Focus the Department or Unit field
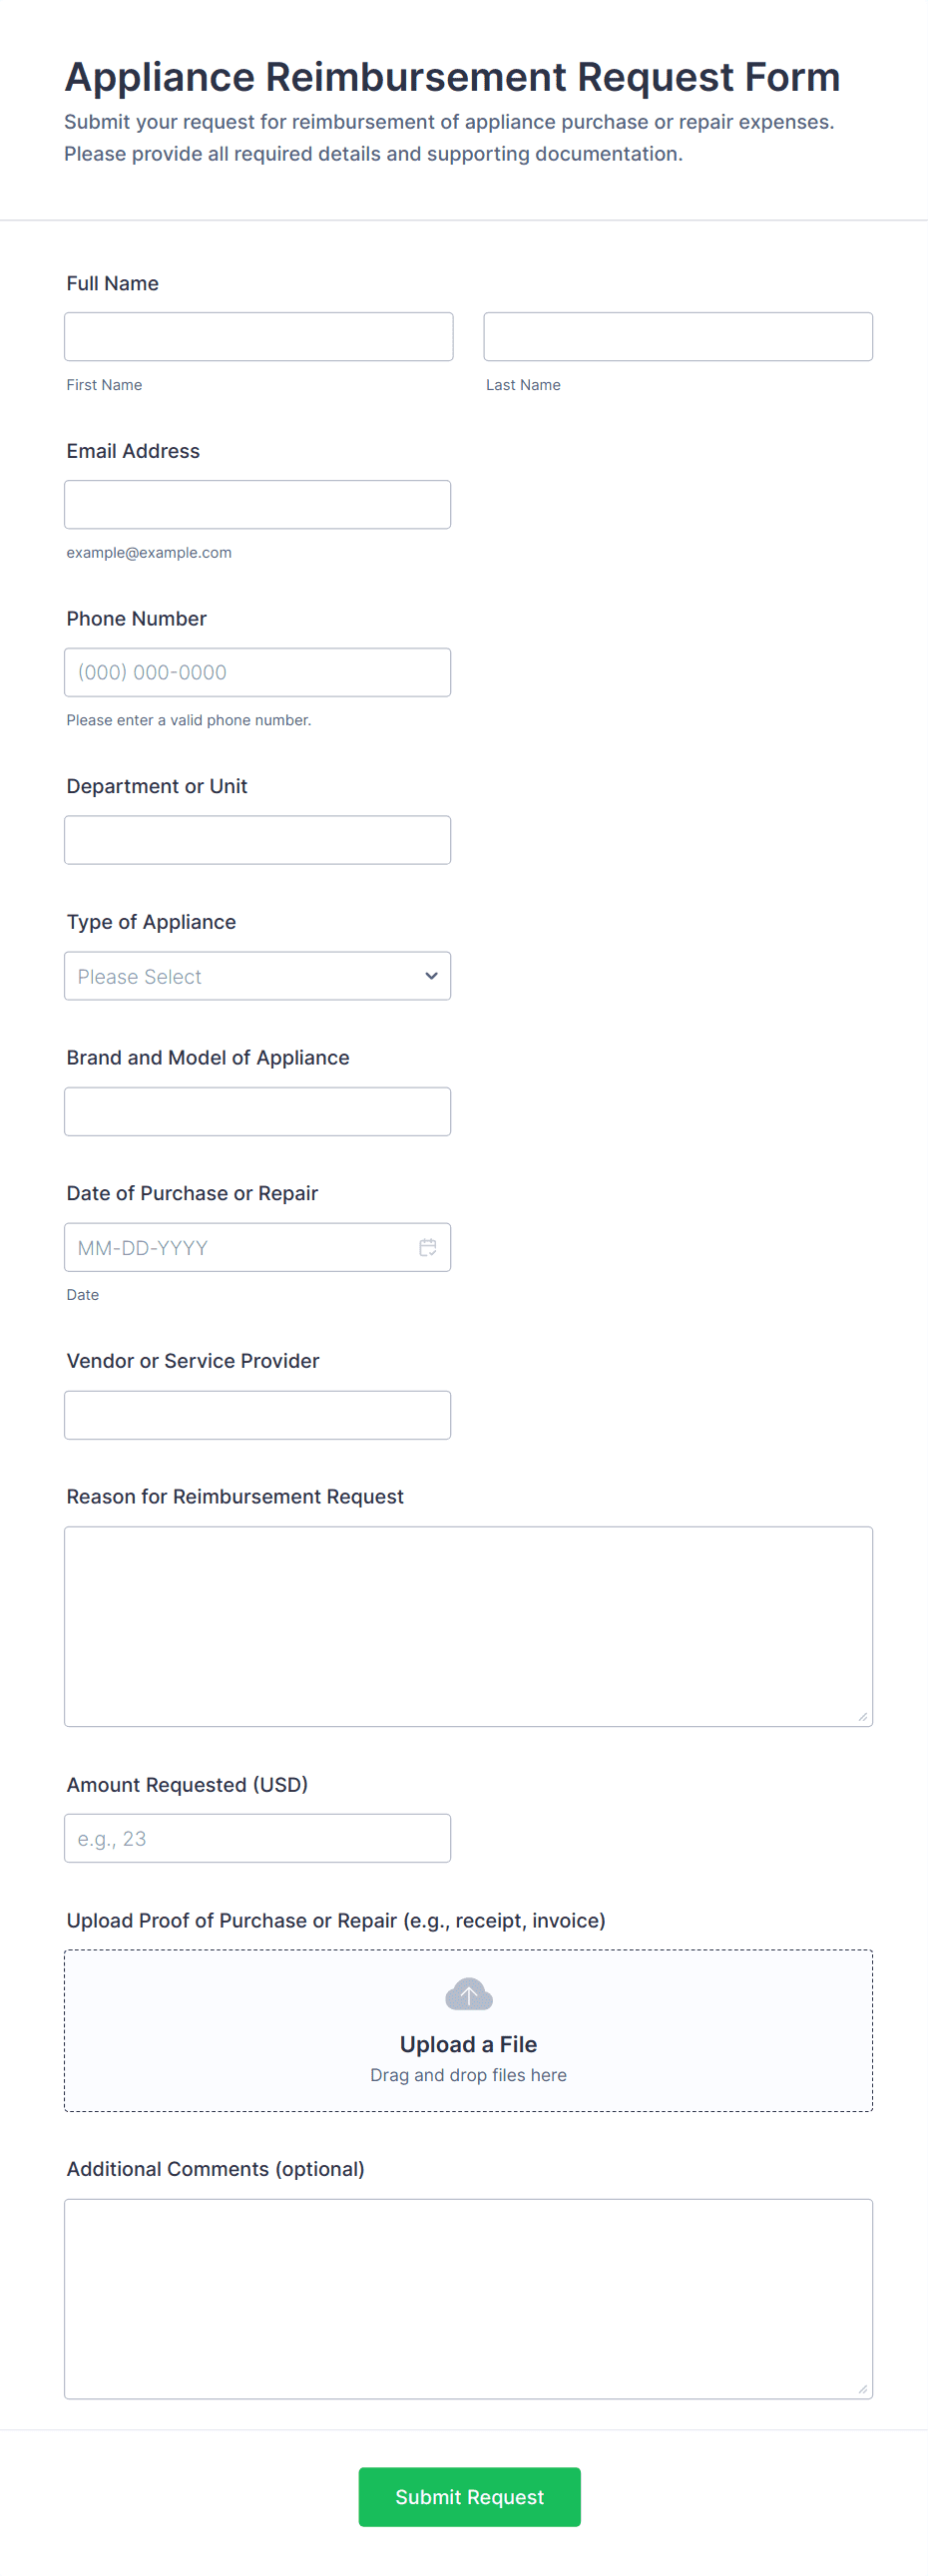928x2576 pixels. pyautogui.click(x=257, y=840)
